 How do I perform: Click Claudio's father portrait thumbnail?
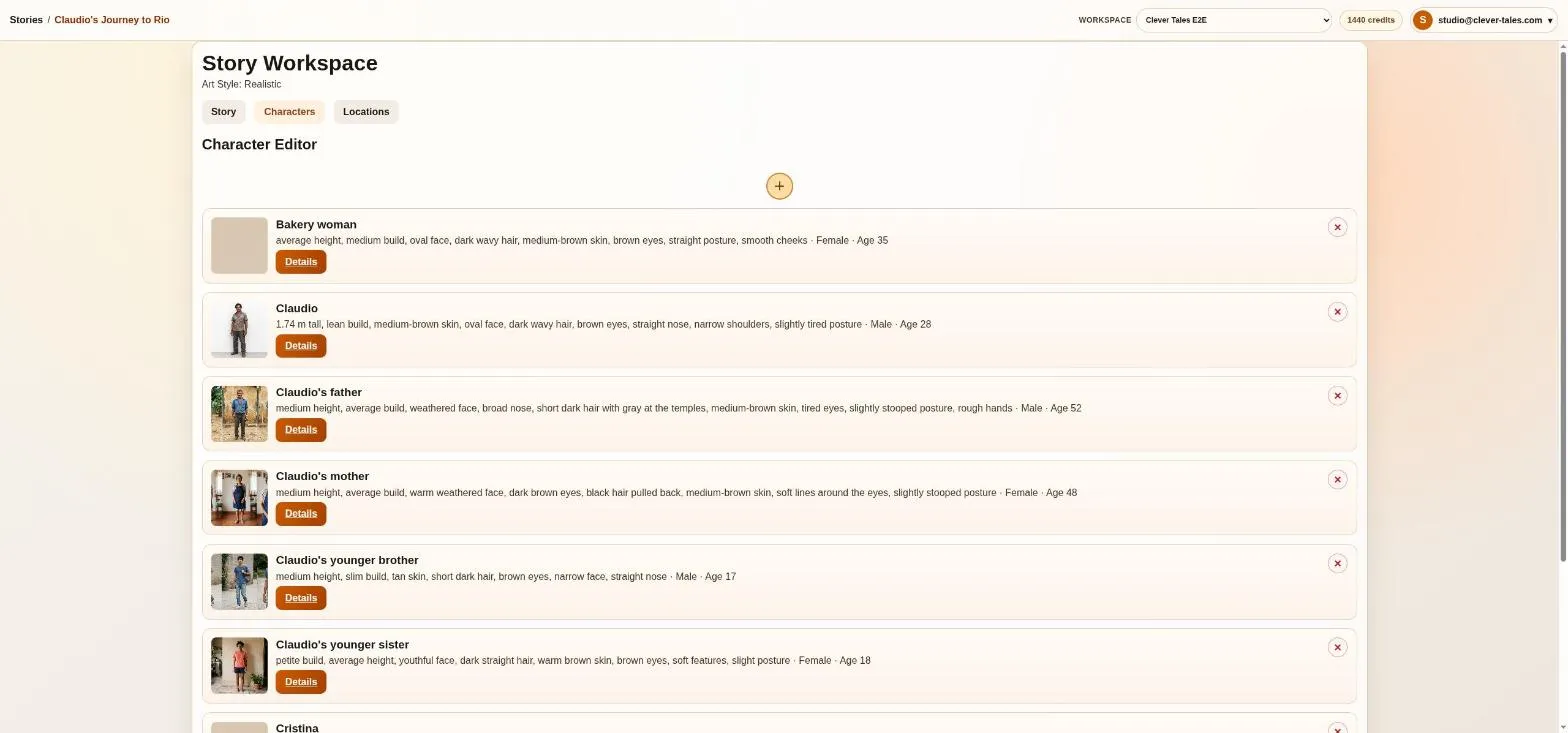tap(239, 414)
